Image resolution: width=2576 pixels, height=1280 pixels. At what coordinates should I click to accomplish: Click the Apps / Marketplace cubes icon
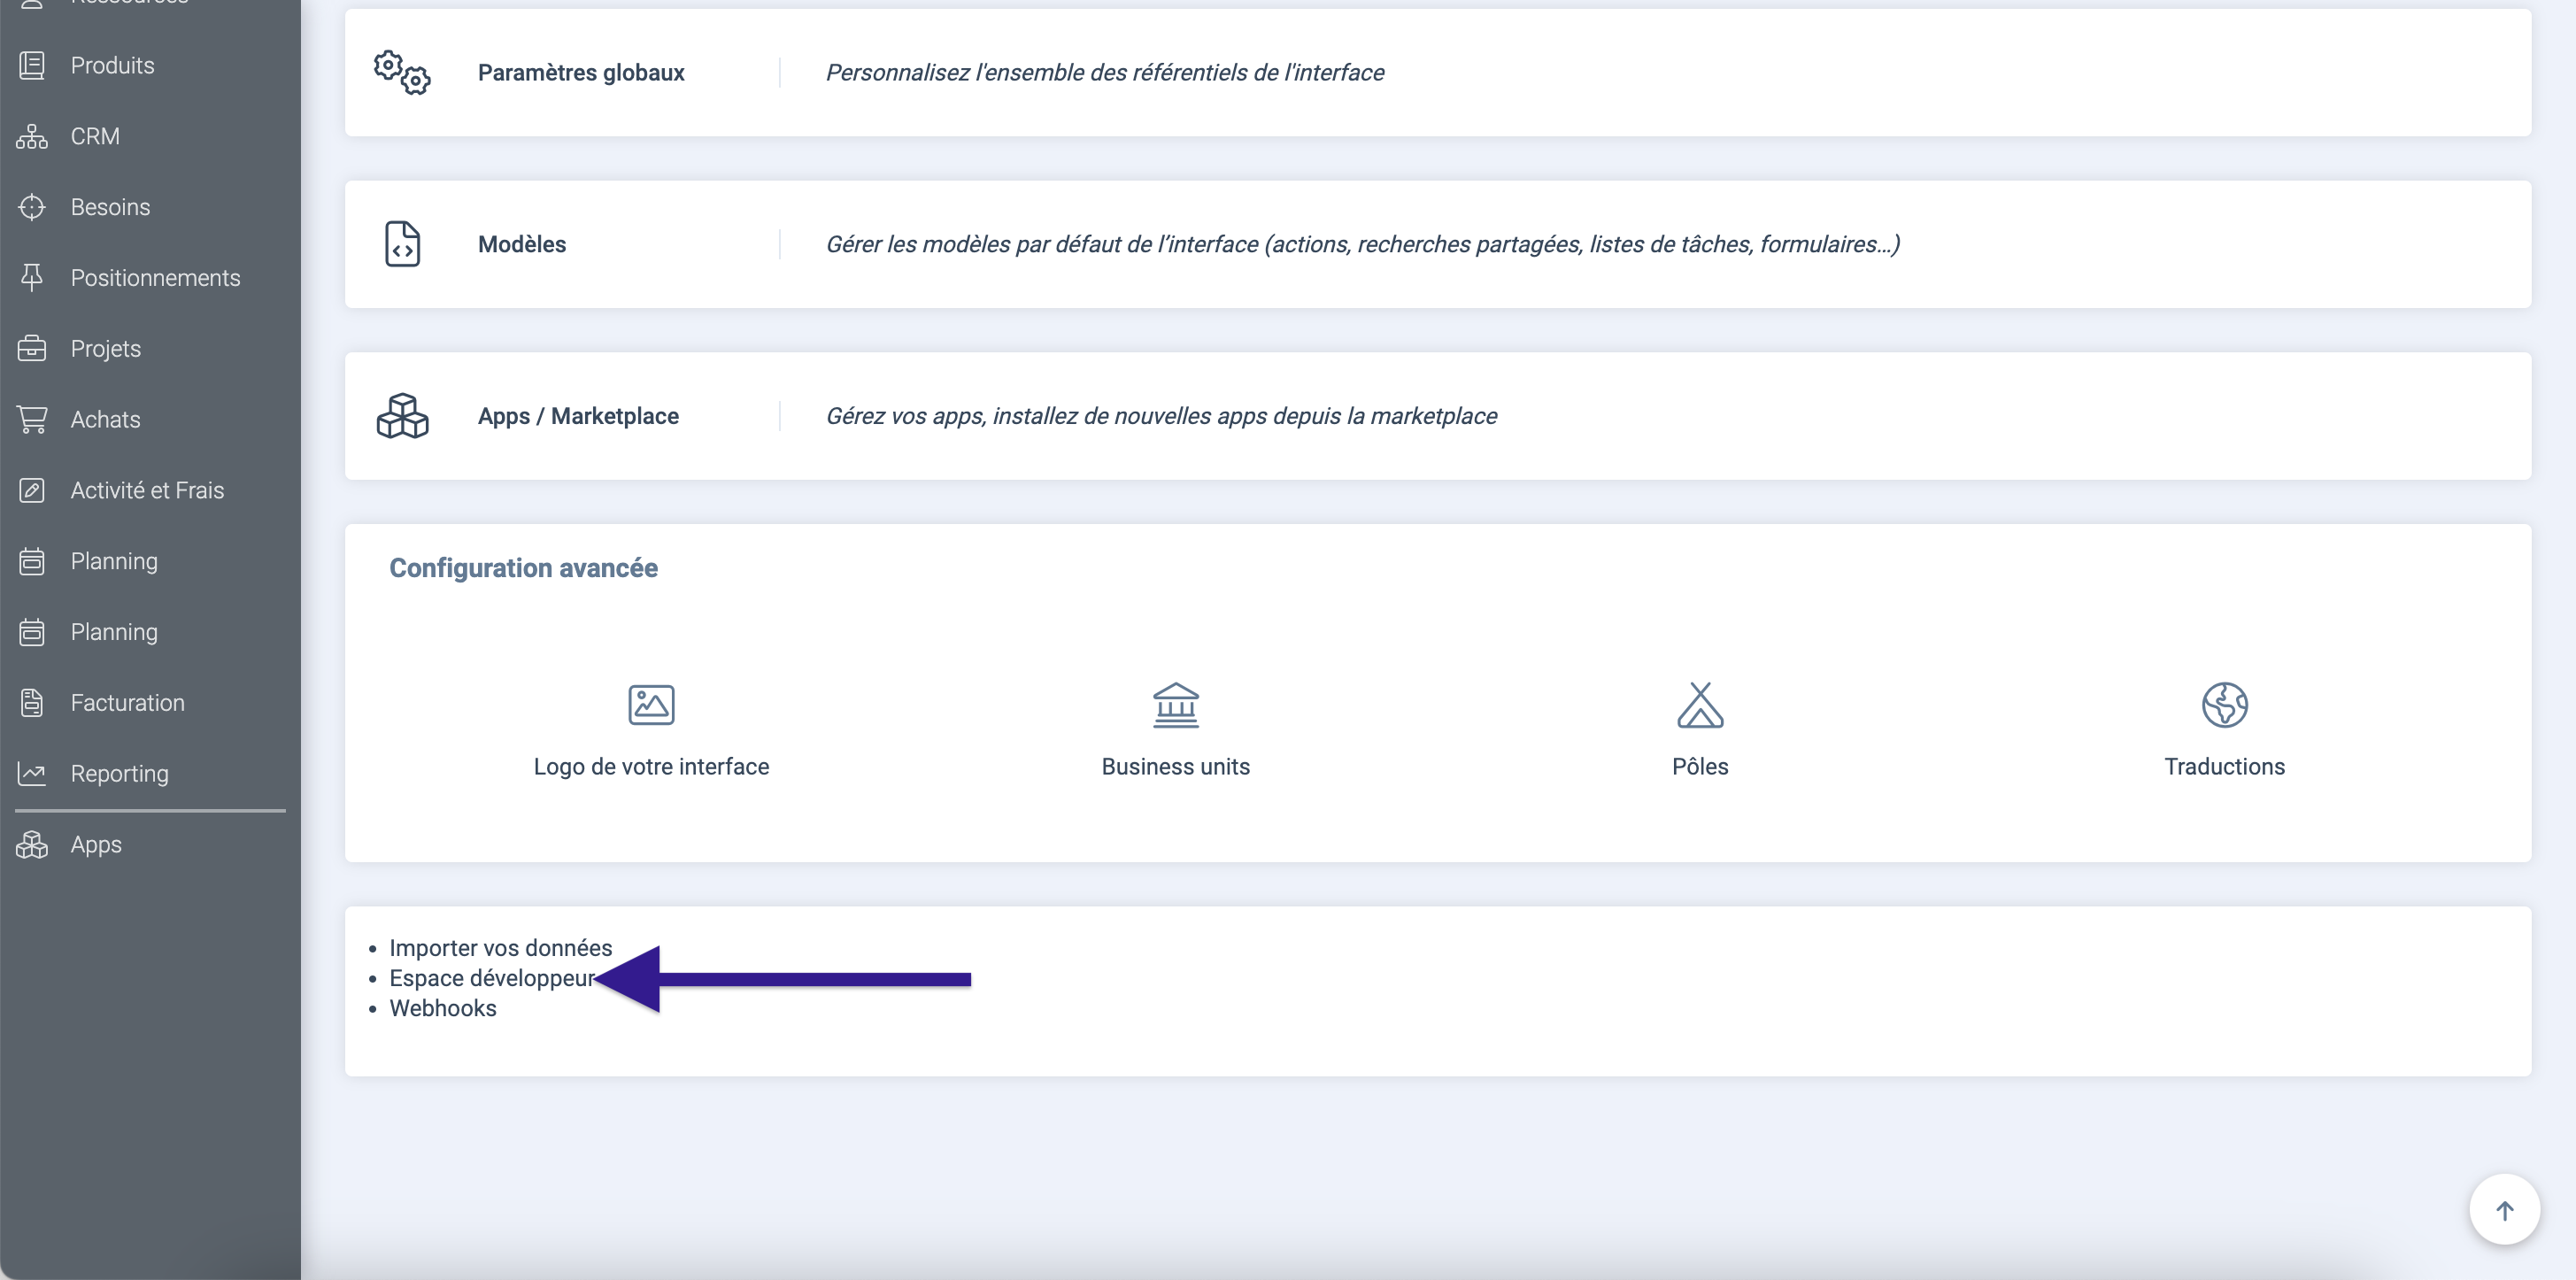pyautogui.click(x=402, y=416)
